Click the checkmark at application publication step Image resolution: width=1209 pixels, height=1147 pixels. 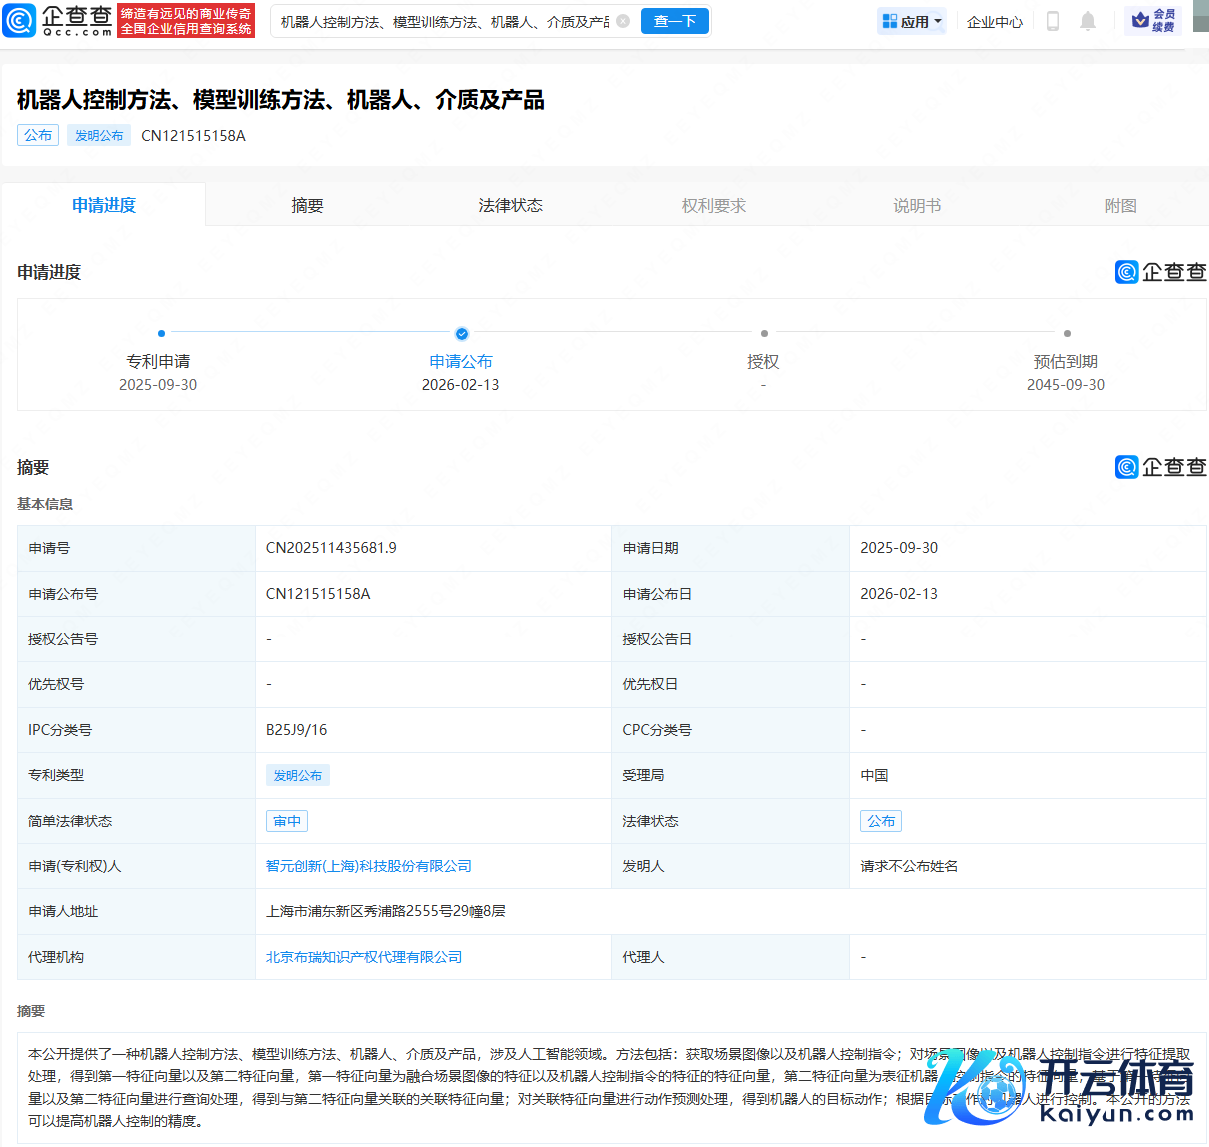[x=461, y=334]
